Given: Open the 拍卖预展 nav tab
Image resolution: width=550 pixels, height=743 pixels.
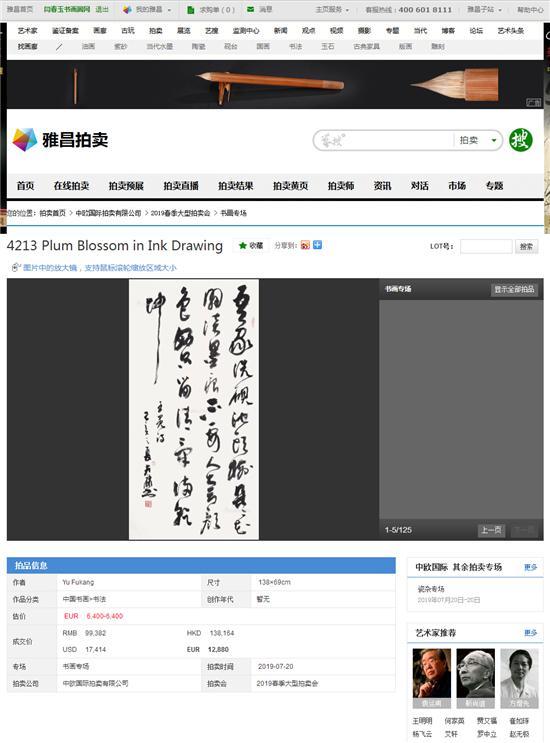Looking at the screenshot, I should coord(126,186).
